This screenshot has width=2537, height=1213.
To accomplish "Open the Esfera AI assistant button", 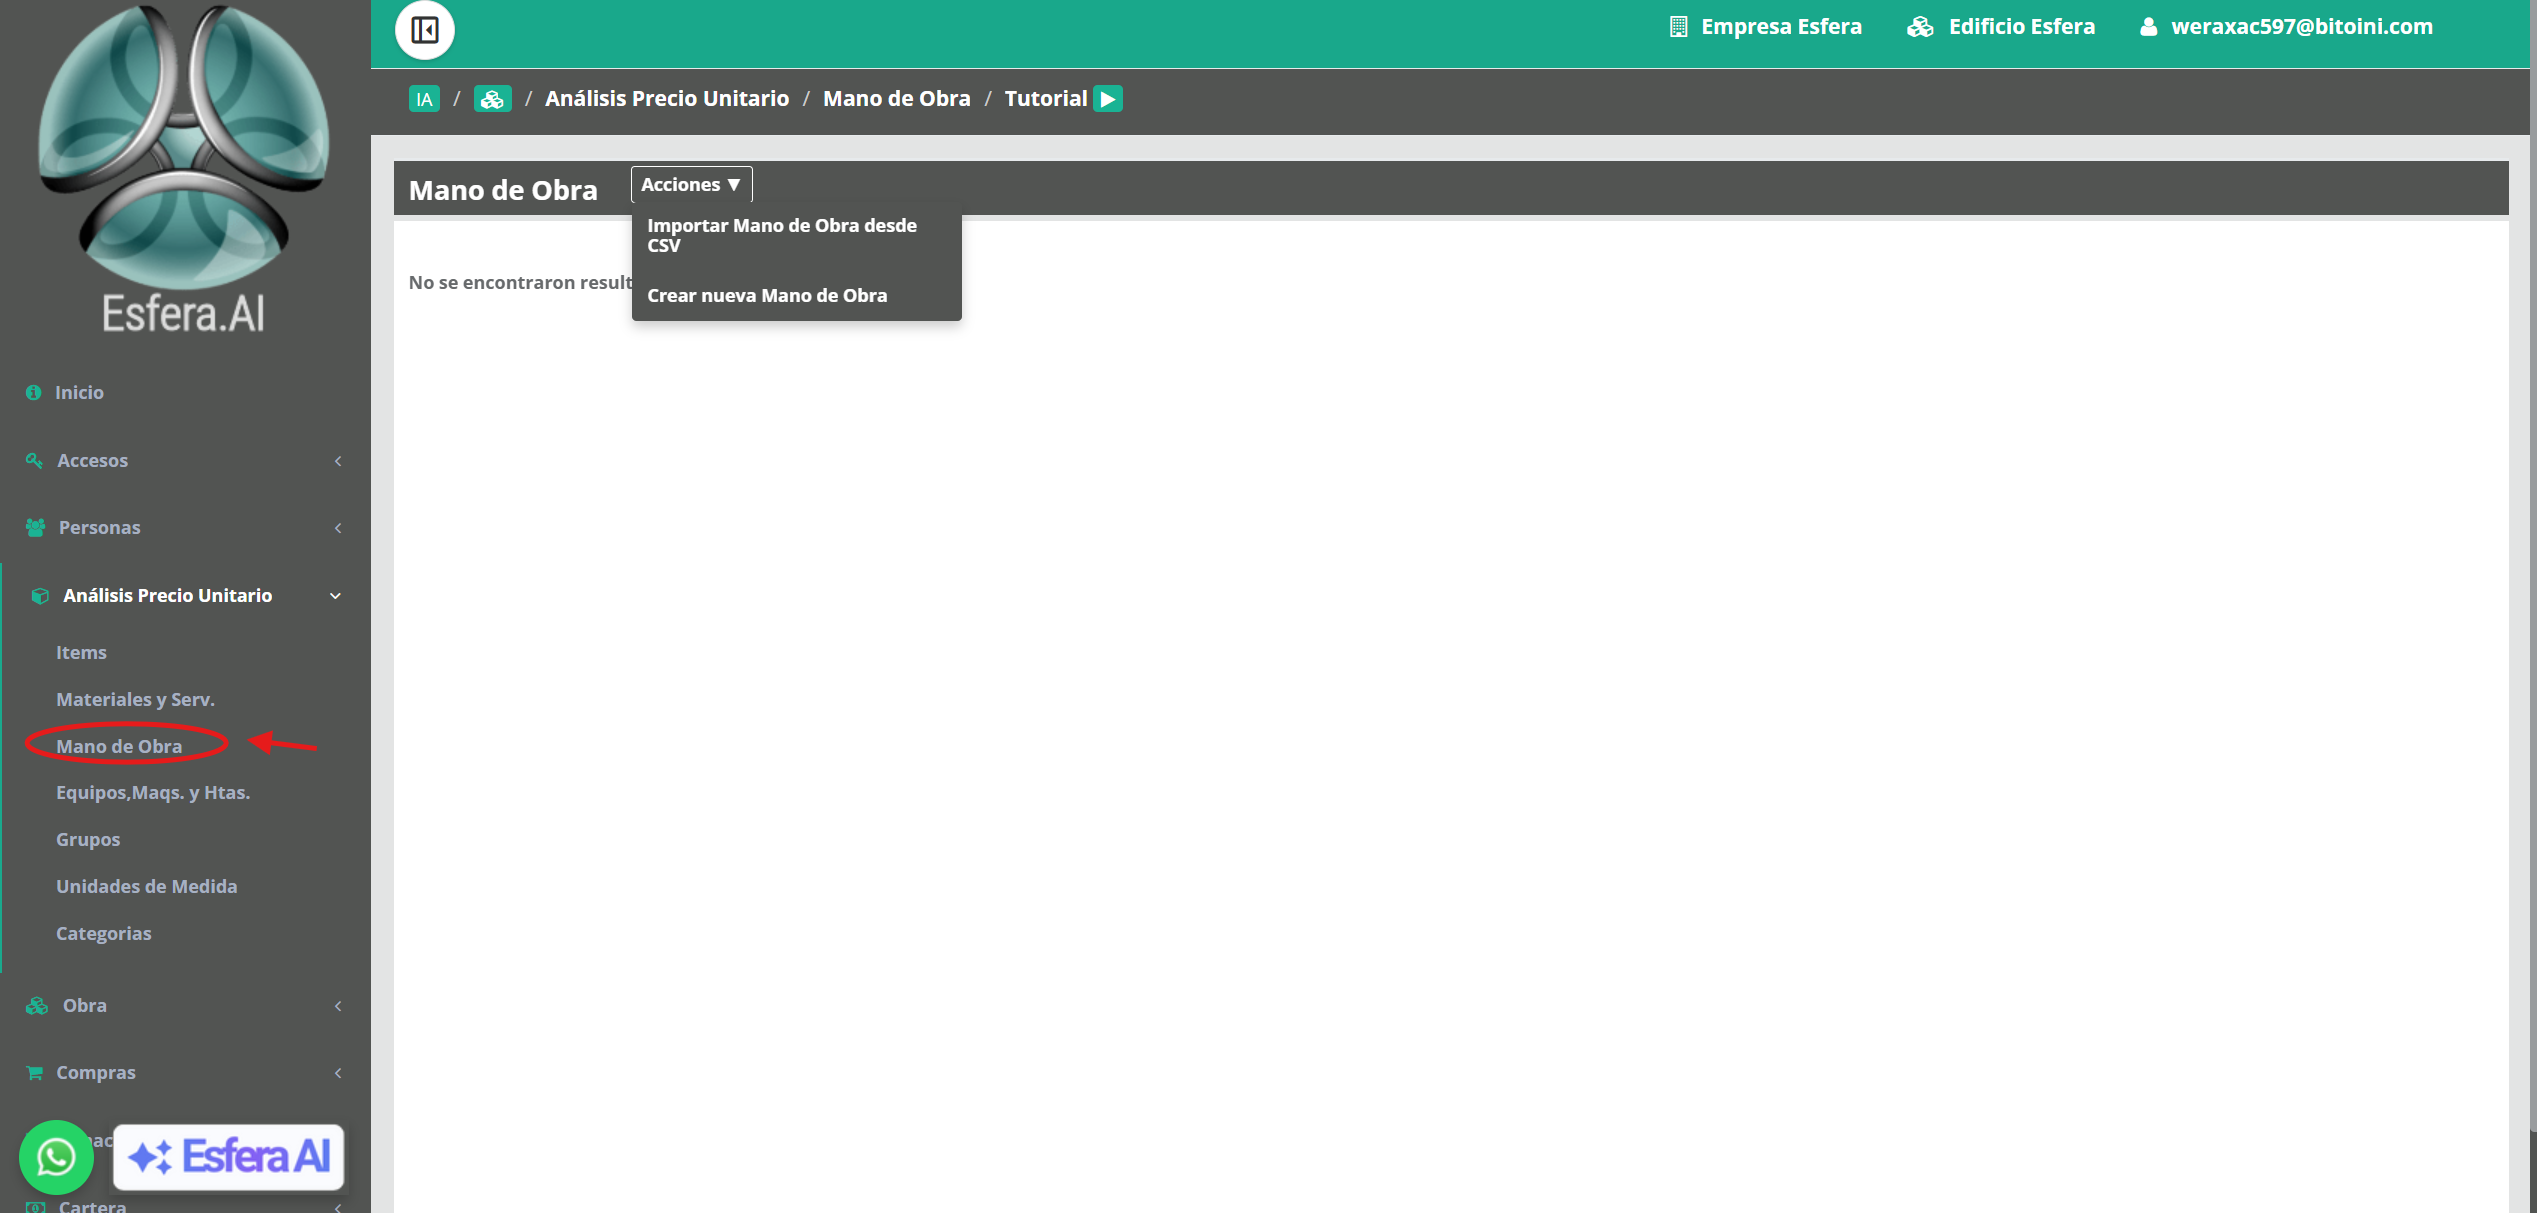I will pos(229,1157).
